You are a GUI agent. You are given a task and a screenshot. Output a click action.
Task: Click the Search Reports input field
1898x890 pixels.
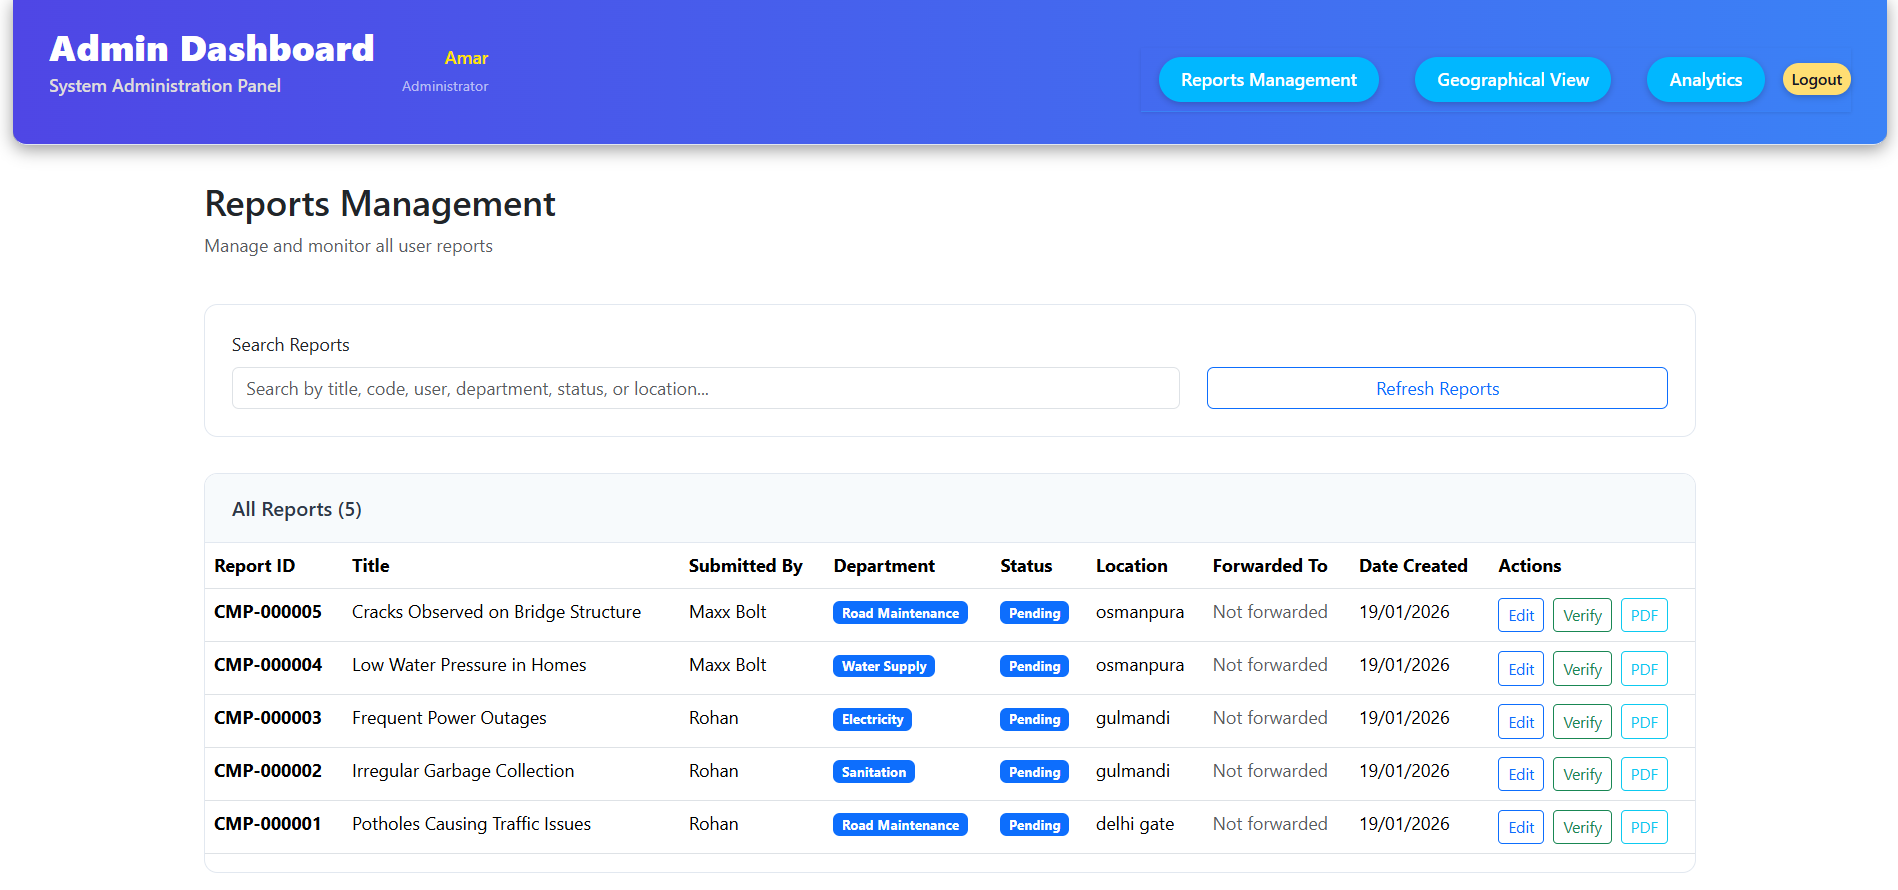705,389
